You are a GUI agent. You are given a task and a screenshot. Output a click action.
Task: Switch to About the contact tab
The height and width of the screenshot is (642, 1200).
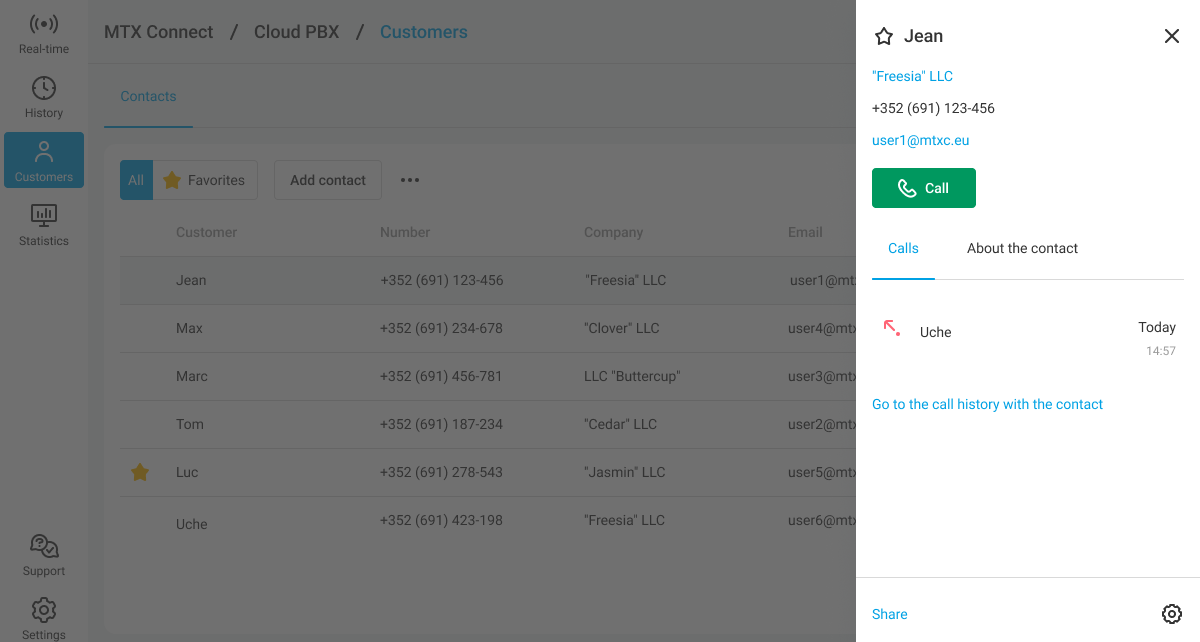tap(1022, 248)
